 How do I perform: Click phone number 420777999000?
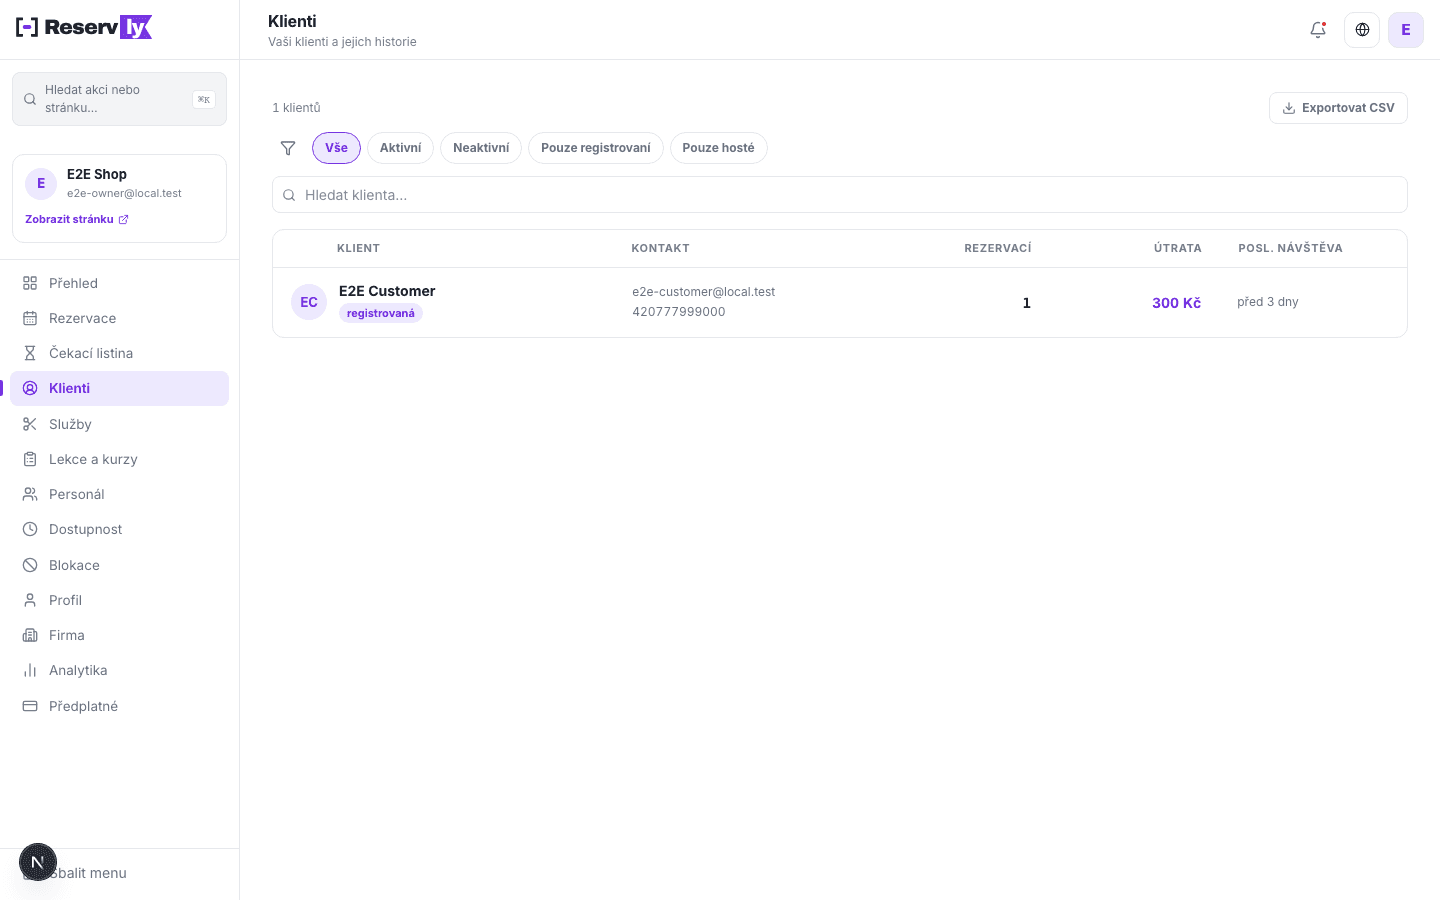click(x=679, y=312)
